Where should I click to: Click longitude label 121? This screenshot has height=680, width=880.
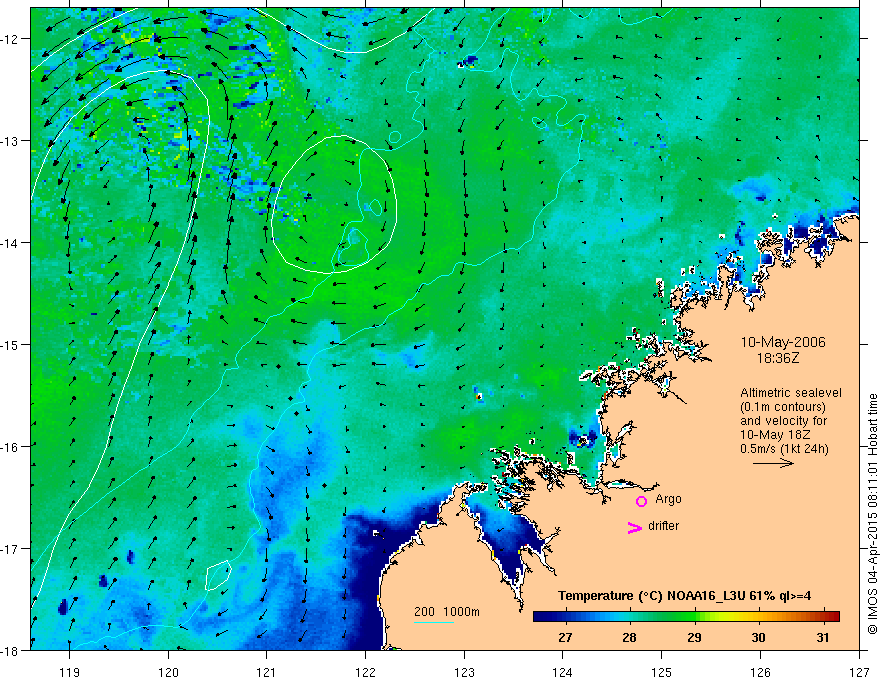[267, 672]
